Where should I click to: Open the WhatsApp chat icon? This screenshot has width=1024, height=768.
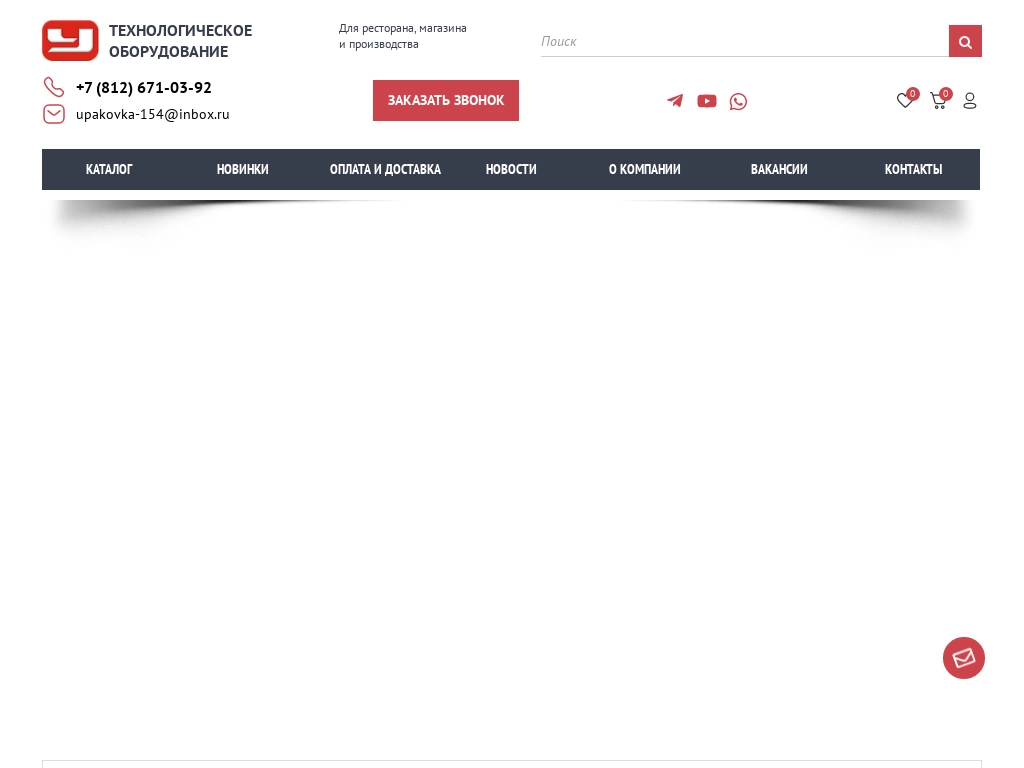[738, 101]
